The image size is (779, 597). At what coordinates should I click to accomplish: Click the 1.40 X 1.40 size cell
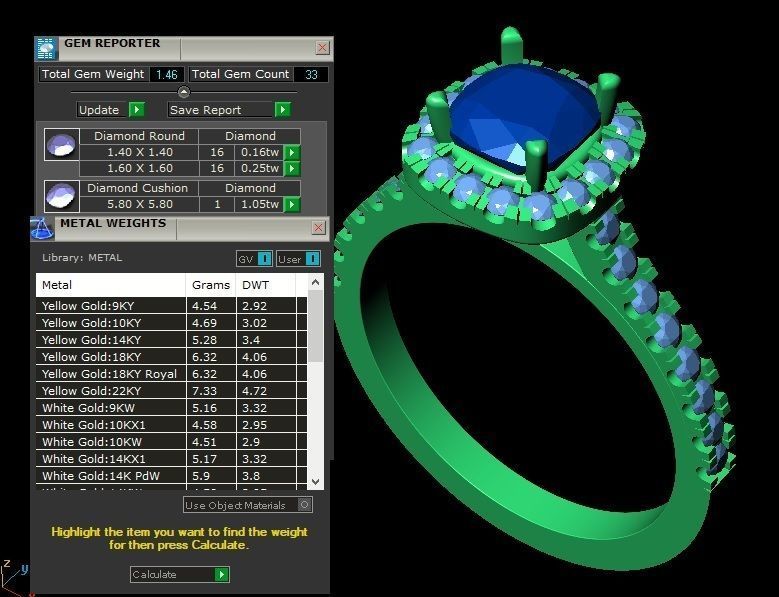[140, 152]
